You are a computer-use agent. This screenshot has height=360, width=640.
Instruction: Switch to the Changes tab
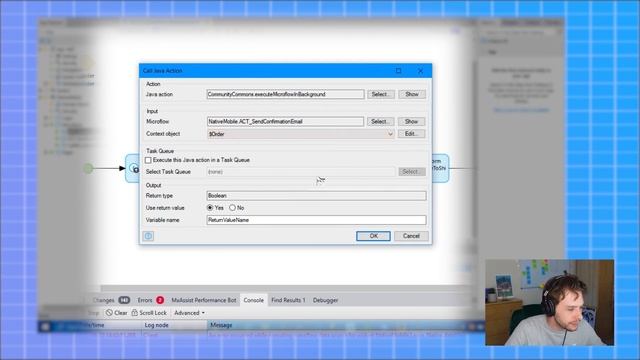point(111,300)
